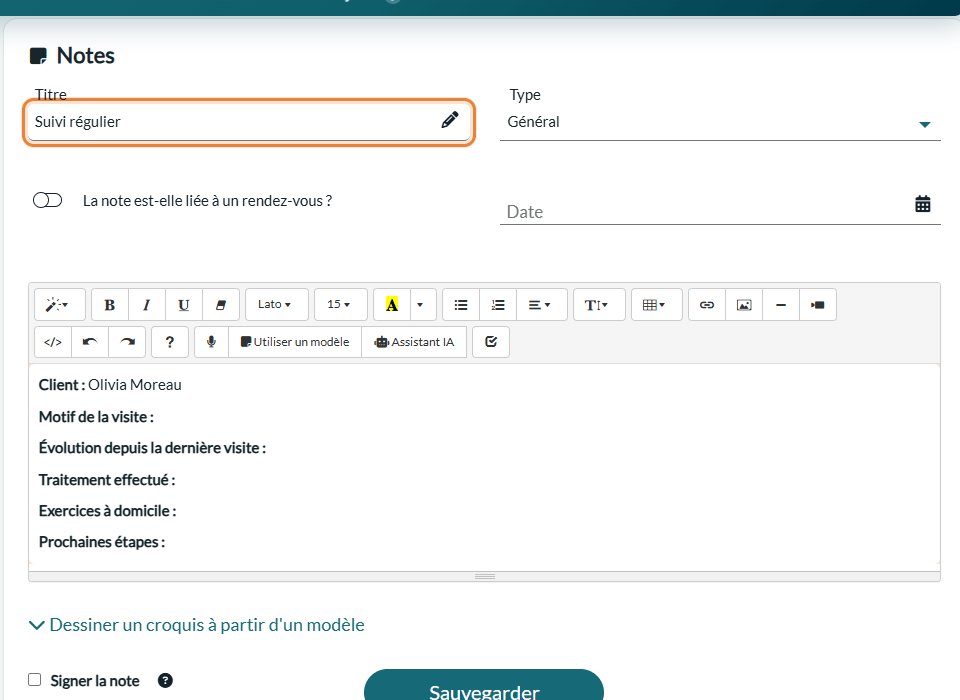Image resolution: width=960 pixels, height=700 pixels.
Task: Insert a picture into the note
Action: point(744,305)
